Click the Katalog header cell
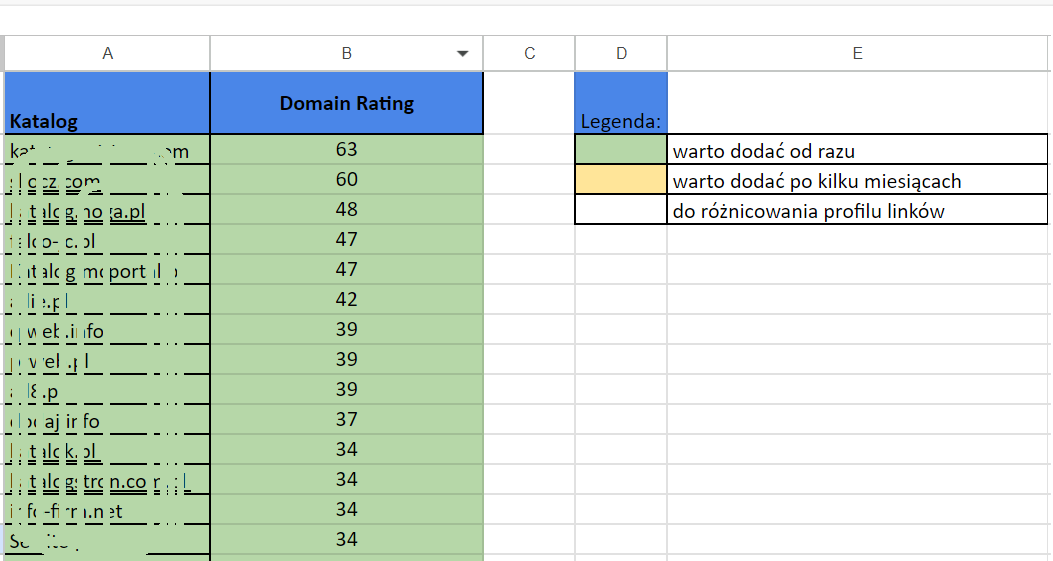Screen dimensions: 1053x561 tap(107, 103)
